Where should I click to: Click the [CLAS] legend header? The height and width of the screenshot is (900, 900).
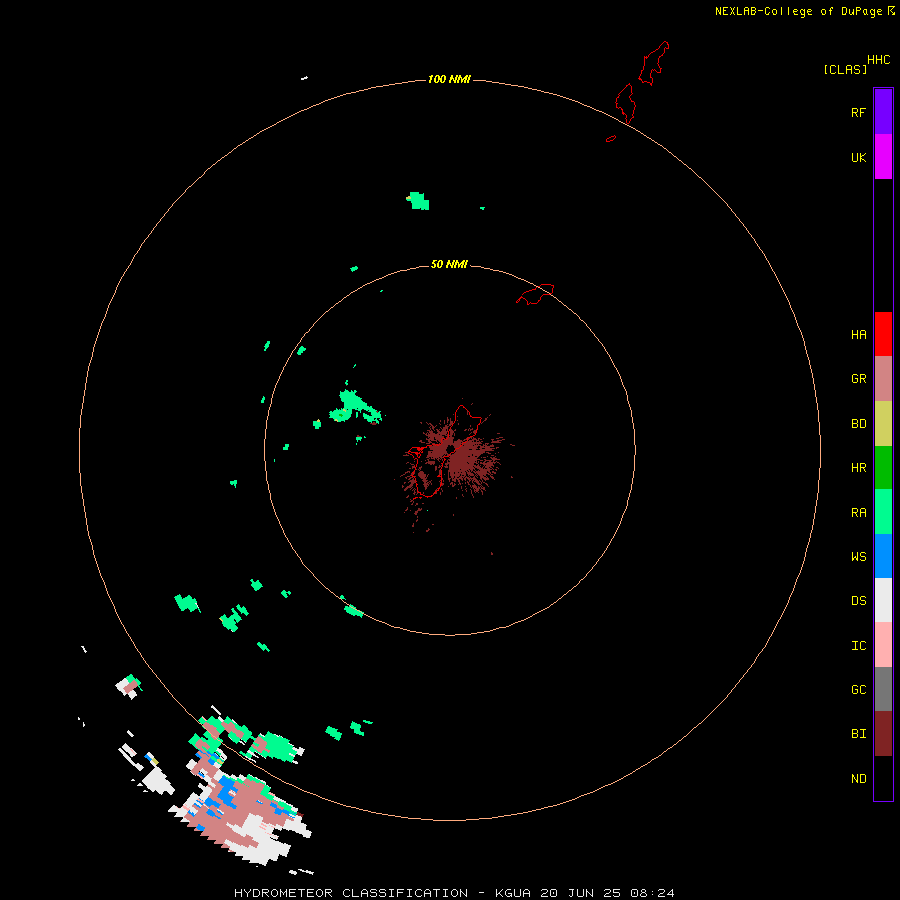tap(845, 69)
